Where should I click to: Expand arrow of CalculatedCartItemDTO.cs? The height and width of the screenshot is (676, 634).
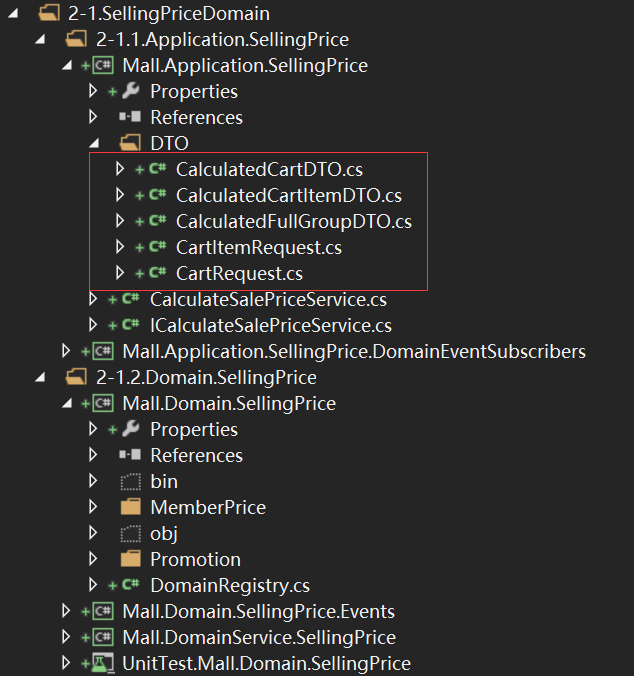click(120, 195)
